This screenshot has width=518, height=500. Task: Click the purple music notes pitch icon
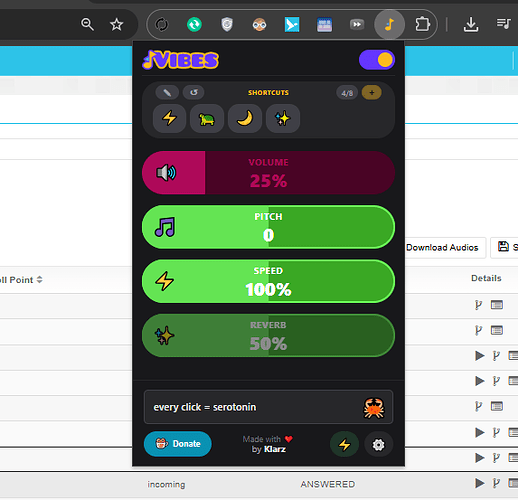point(165,227)
